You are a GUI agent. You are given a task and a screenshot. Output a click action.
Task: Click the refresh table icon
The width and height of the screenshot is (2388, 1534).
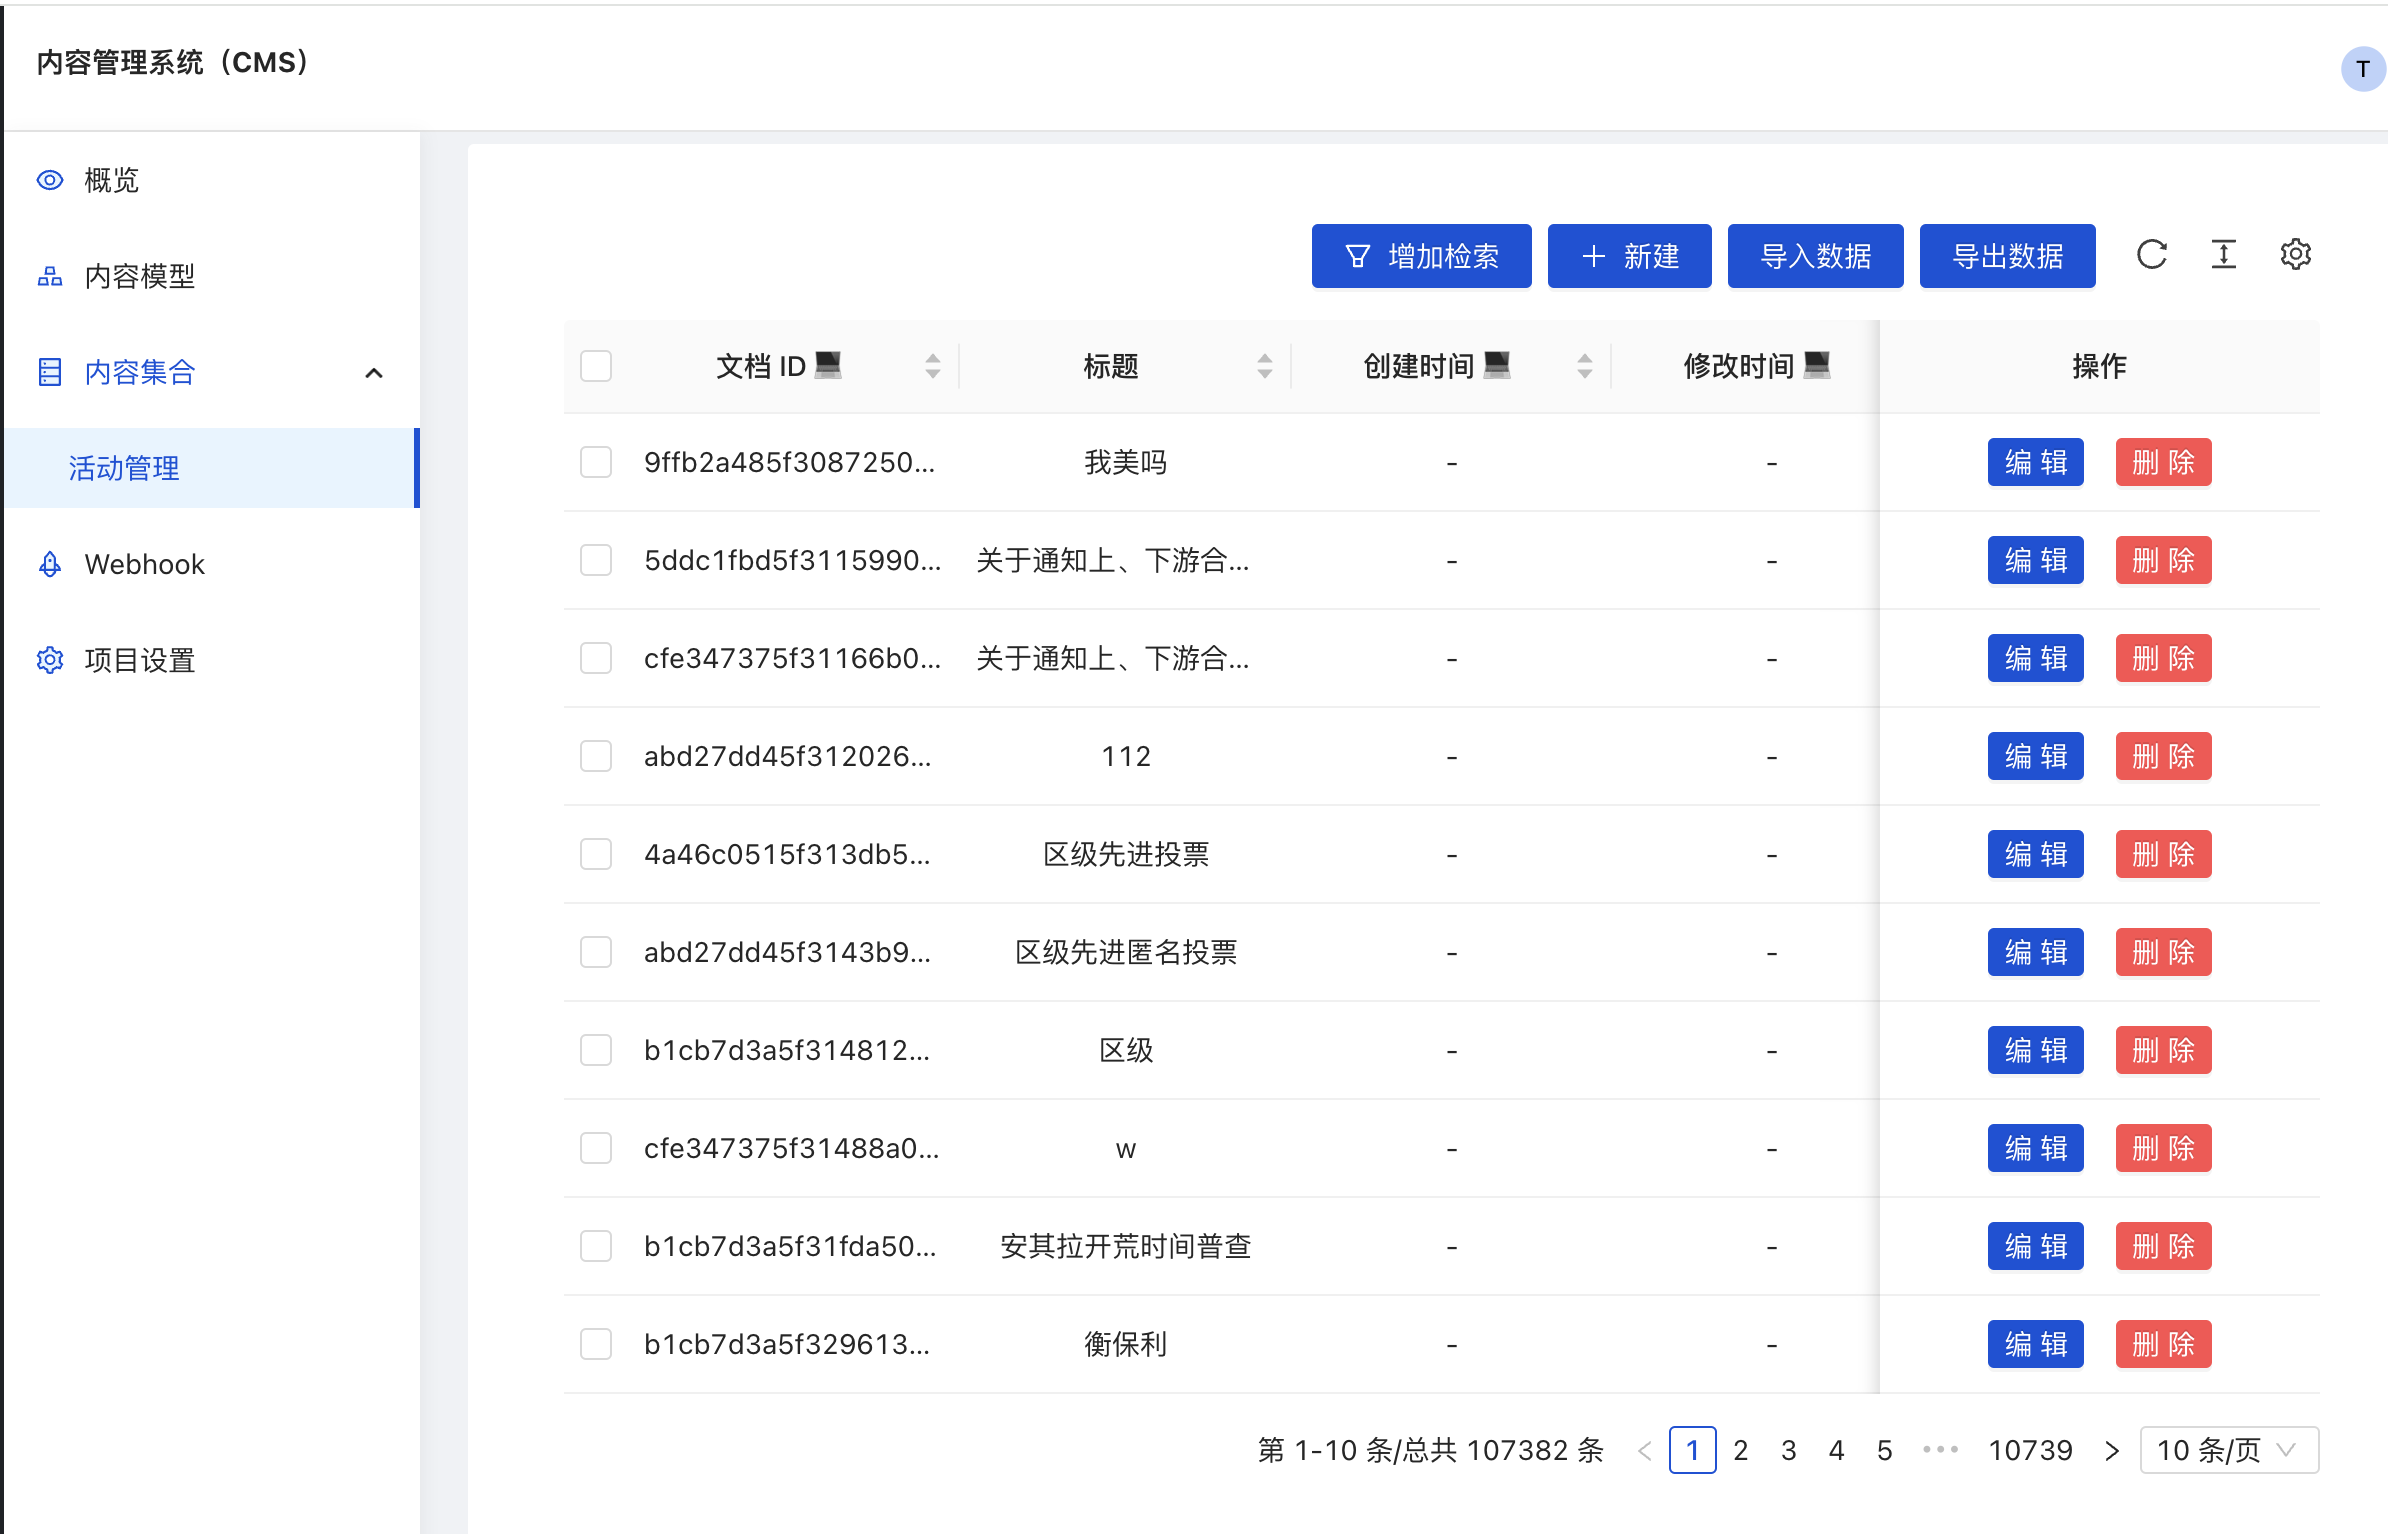pyautogui.click(x=2151, y=255)
